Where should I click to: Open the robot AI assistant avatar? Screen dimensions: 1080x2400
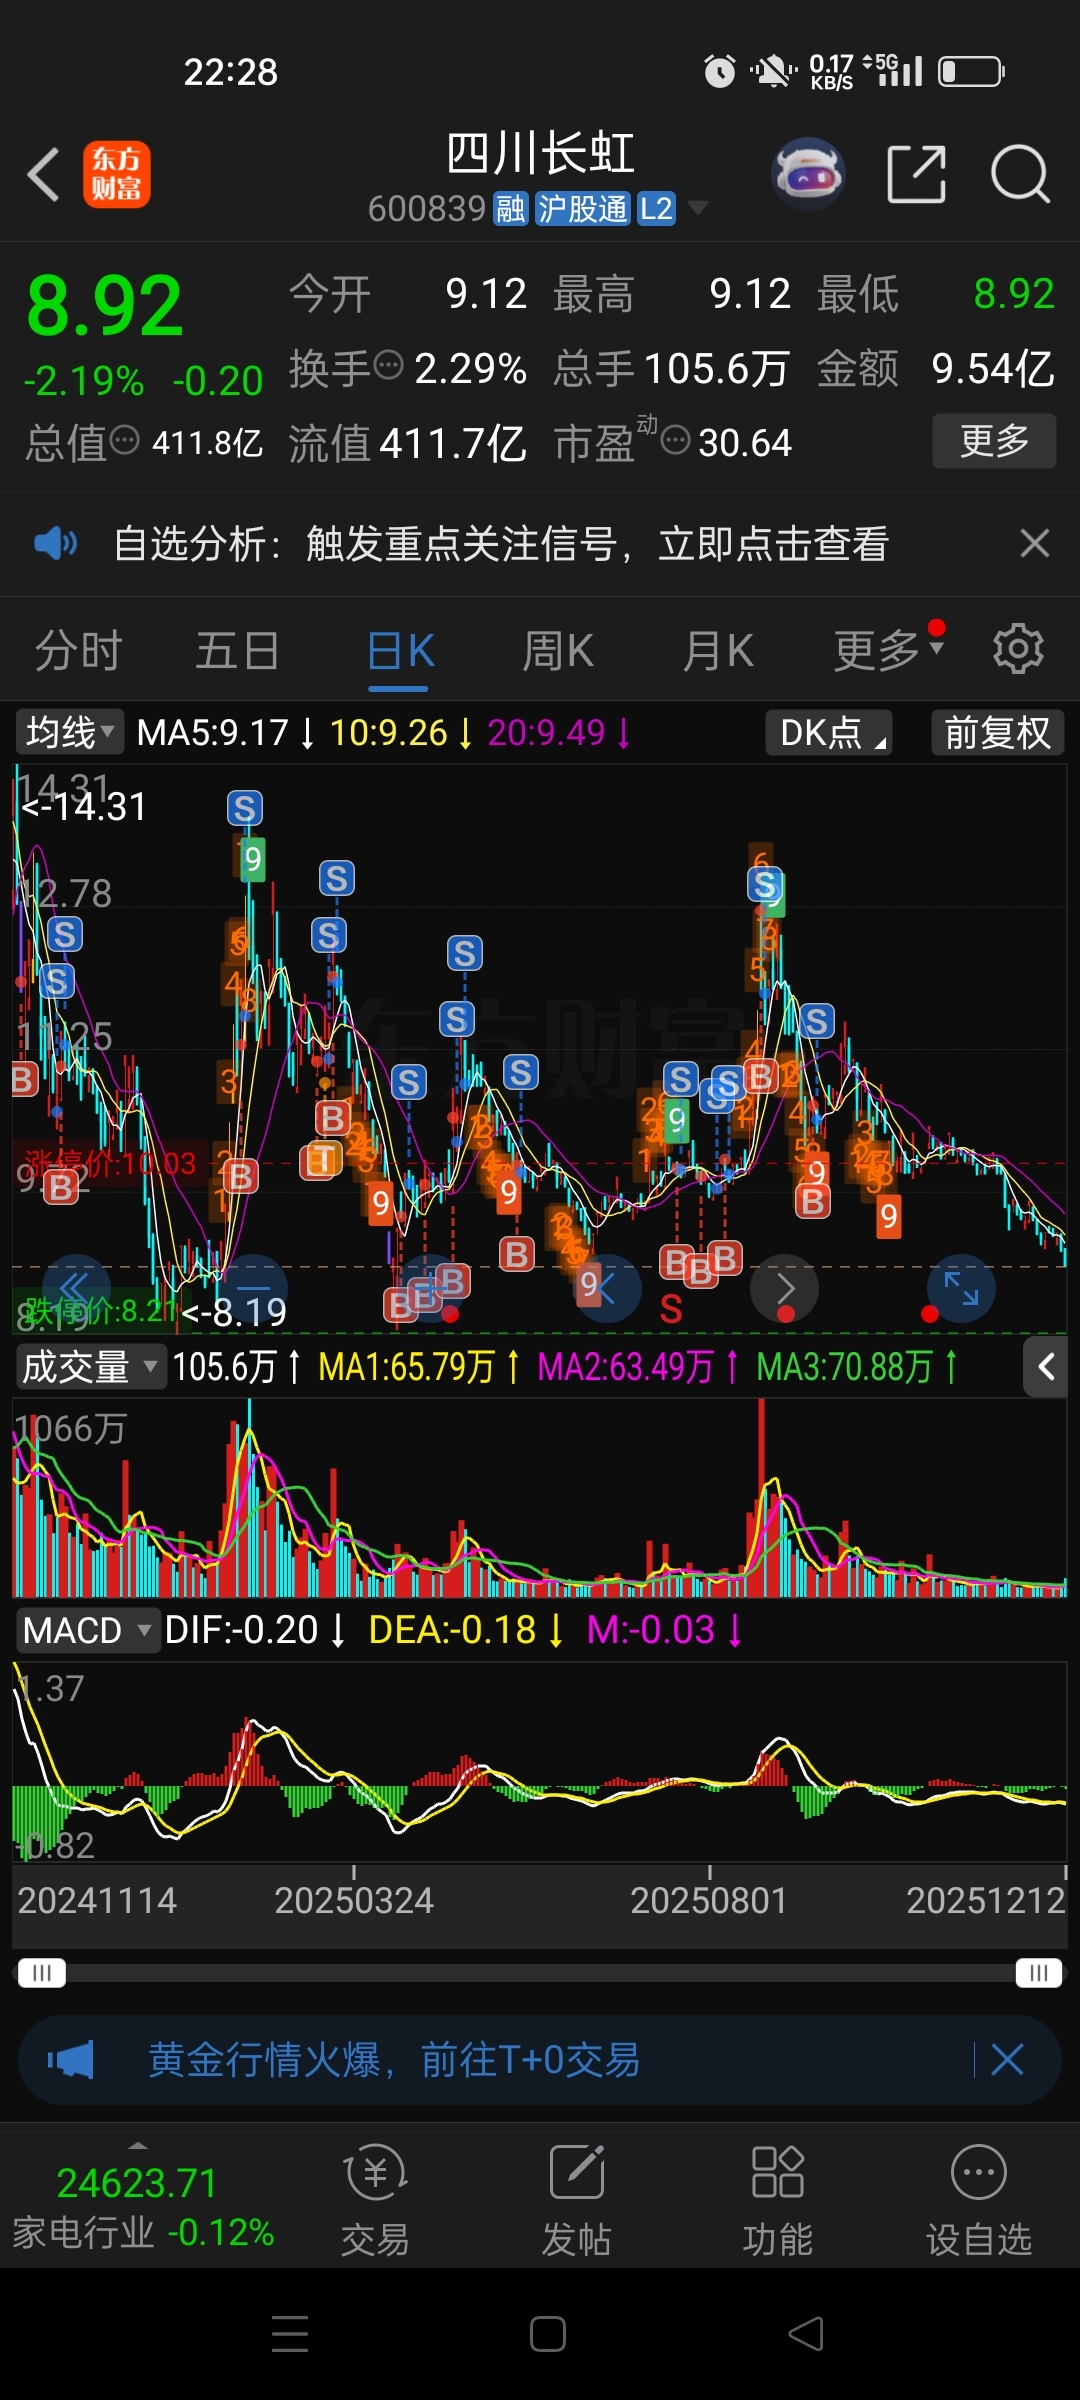click(x=809, y=174)
